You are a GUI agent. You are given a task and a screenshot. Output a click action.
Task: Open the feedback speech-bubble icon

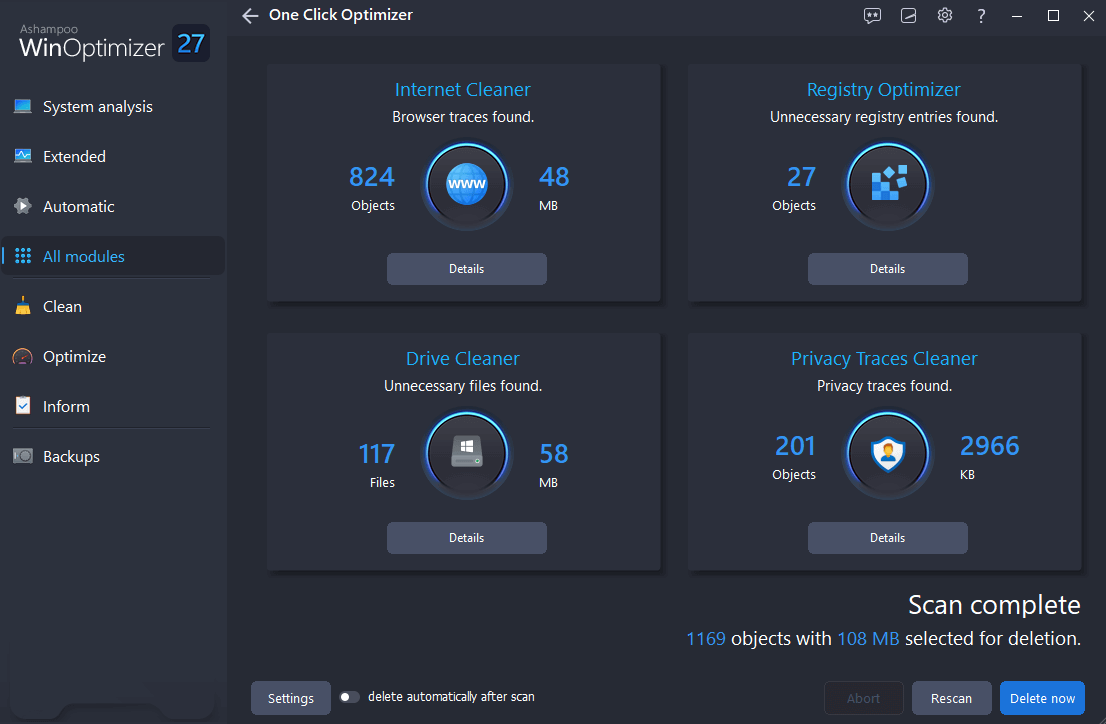(872, 15)
